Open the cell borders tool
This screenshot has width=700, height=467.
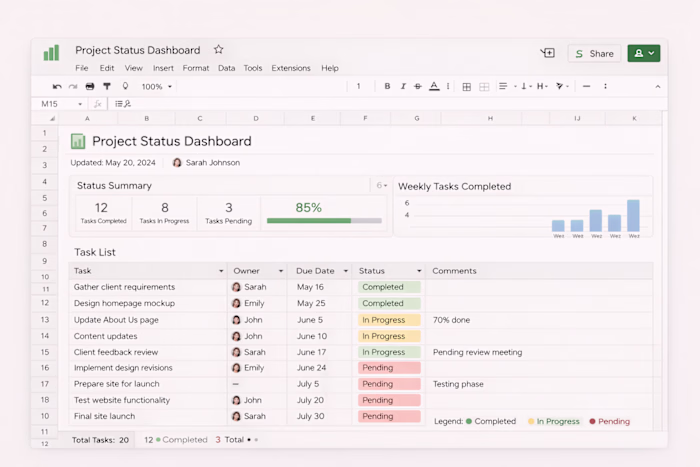[x=467, y=87]
